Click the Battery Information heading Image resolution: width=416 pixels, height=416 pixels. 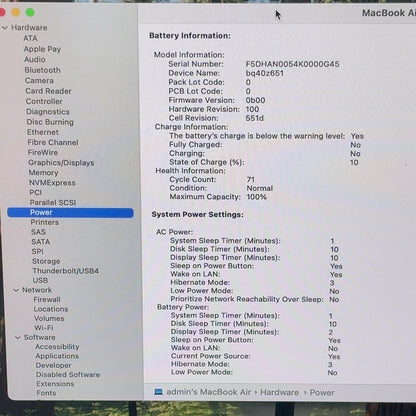pyautogui.click(x=190, y=36)
